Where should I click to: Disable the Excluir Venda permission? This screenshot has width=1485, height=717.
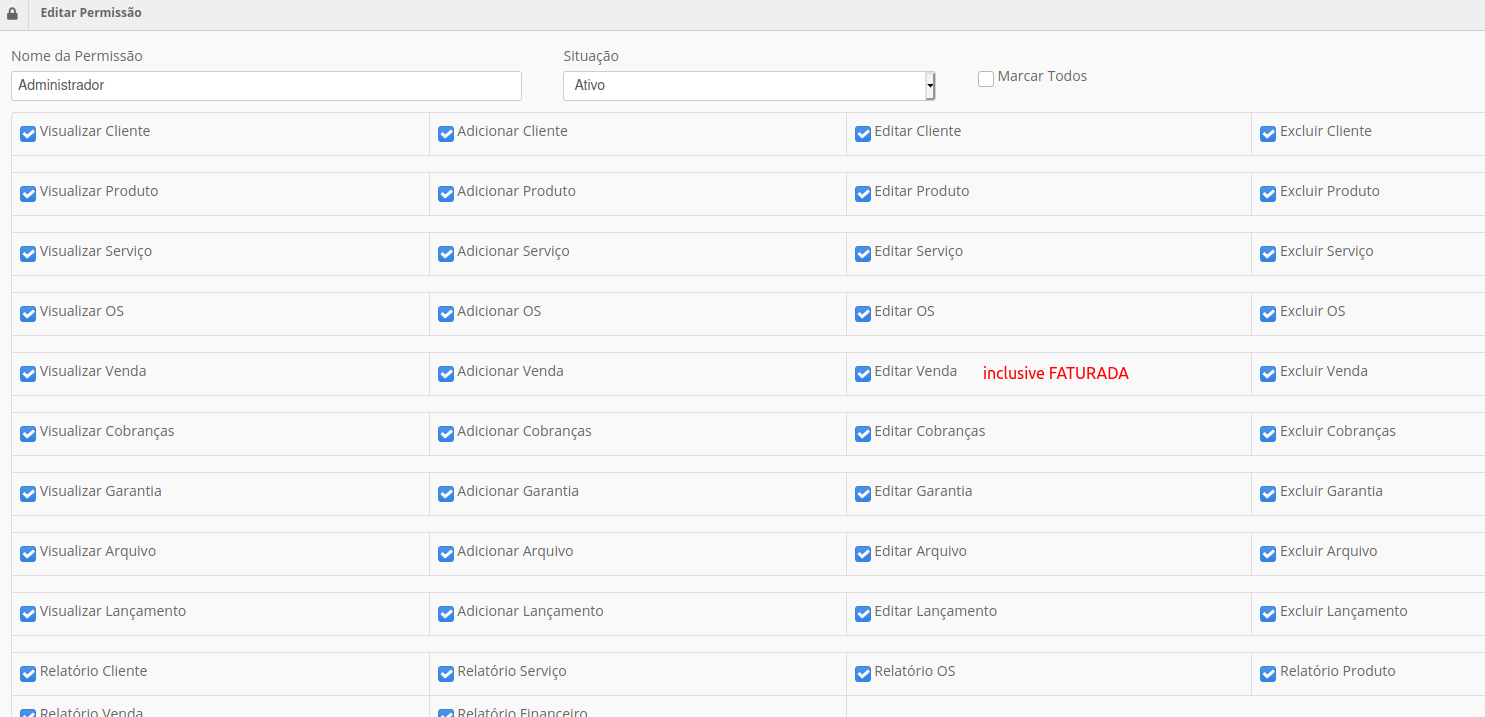pos(1267,373)
